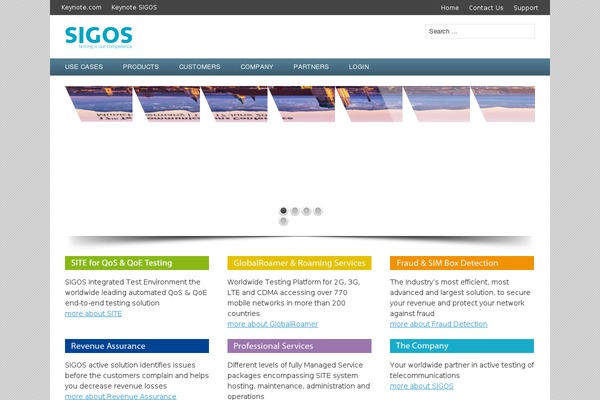The image size is (600, 400).
Task: Select the third slider dot
Action: coord(306,211)
